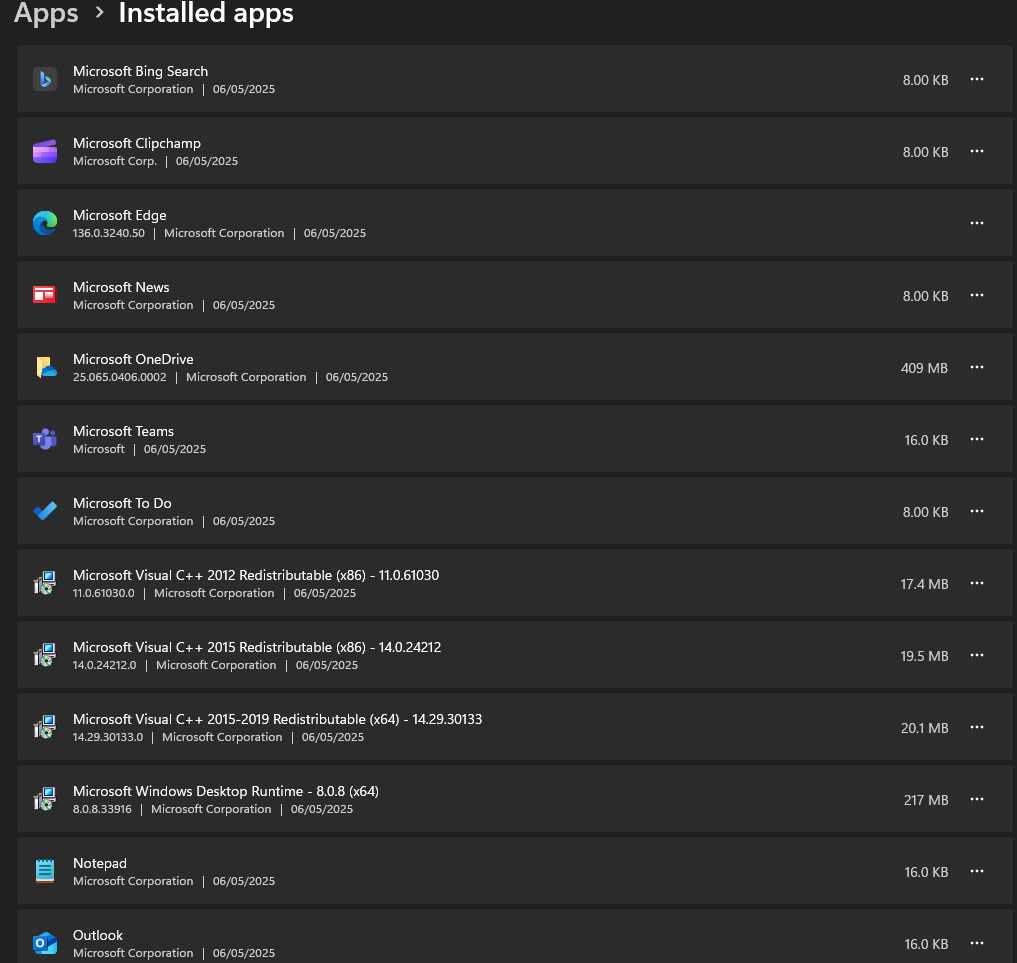Click the 217 MB size of Desktop Runtime
The image size is (1017, 963).
(x=926, y=800)
